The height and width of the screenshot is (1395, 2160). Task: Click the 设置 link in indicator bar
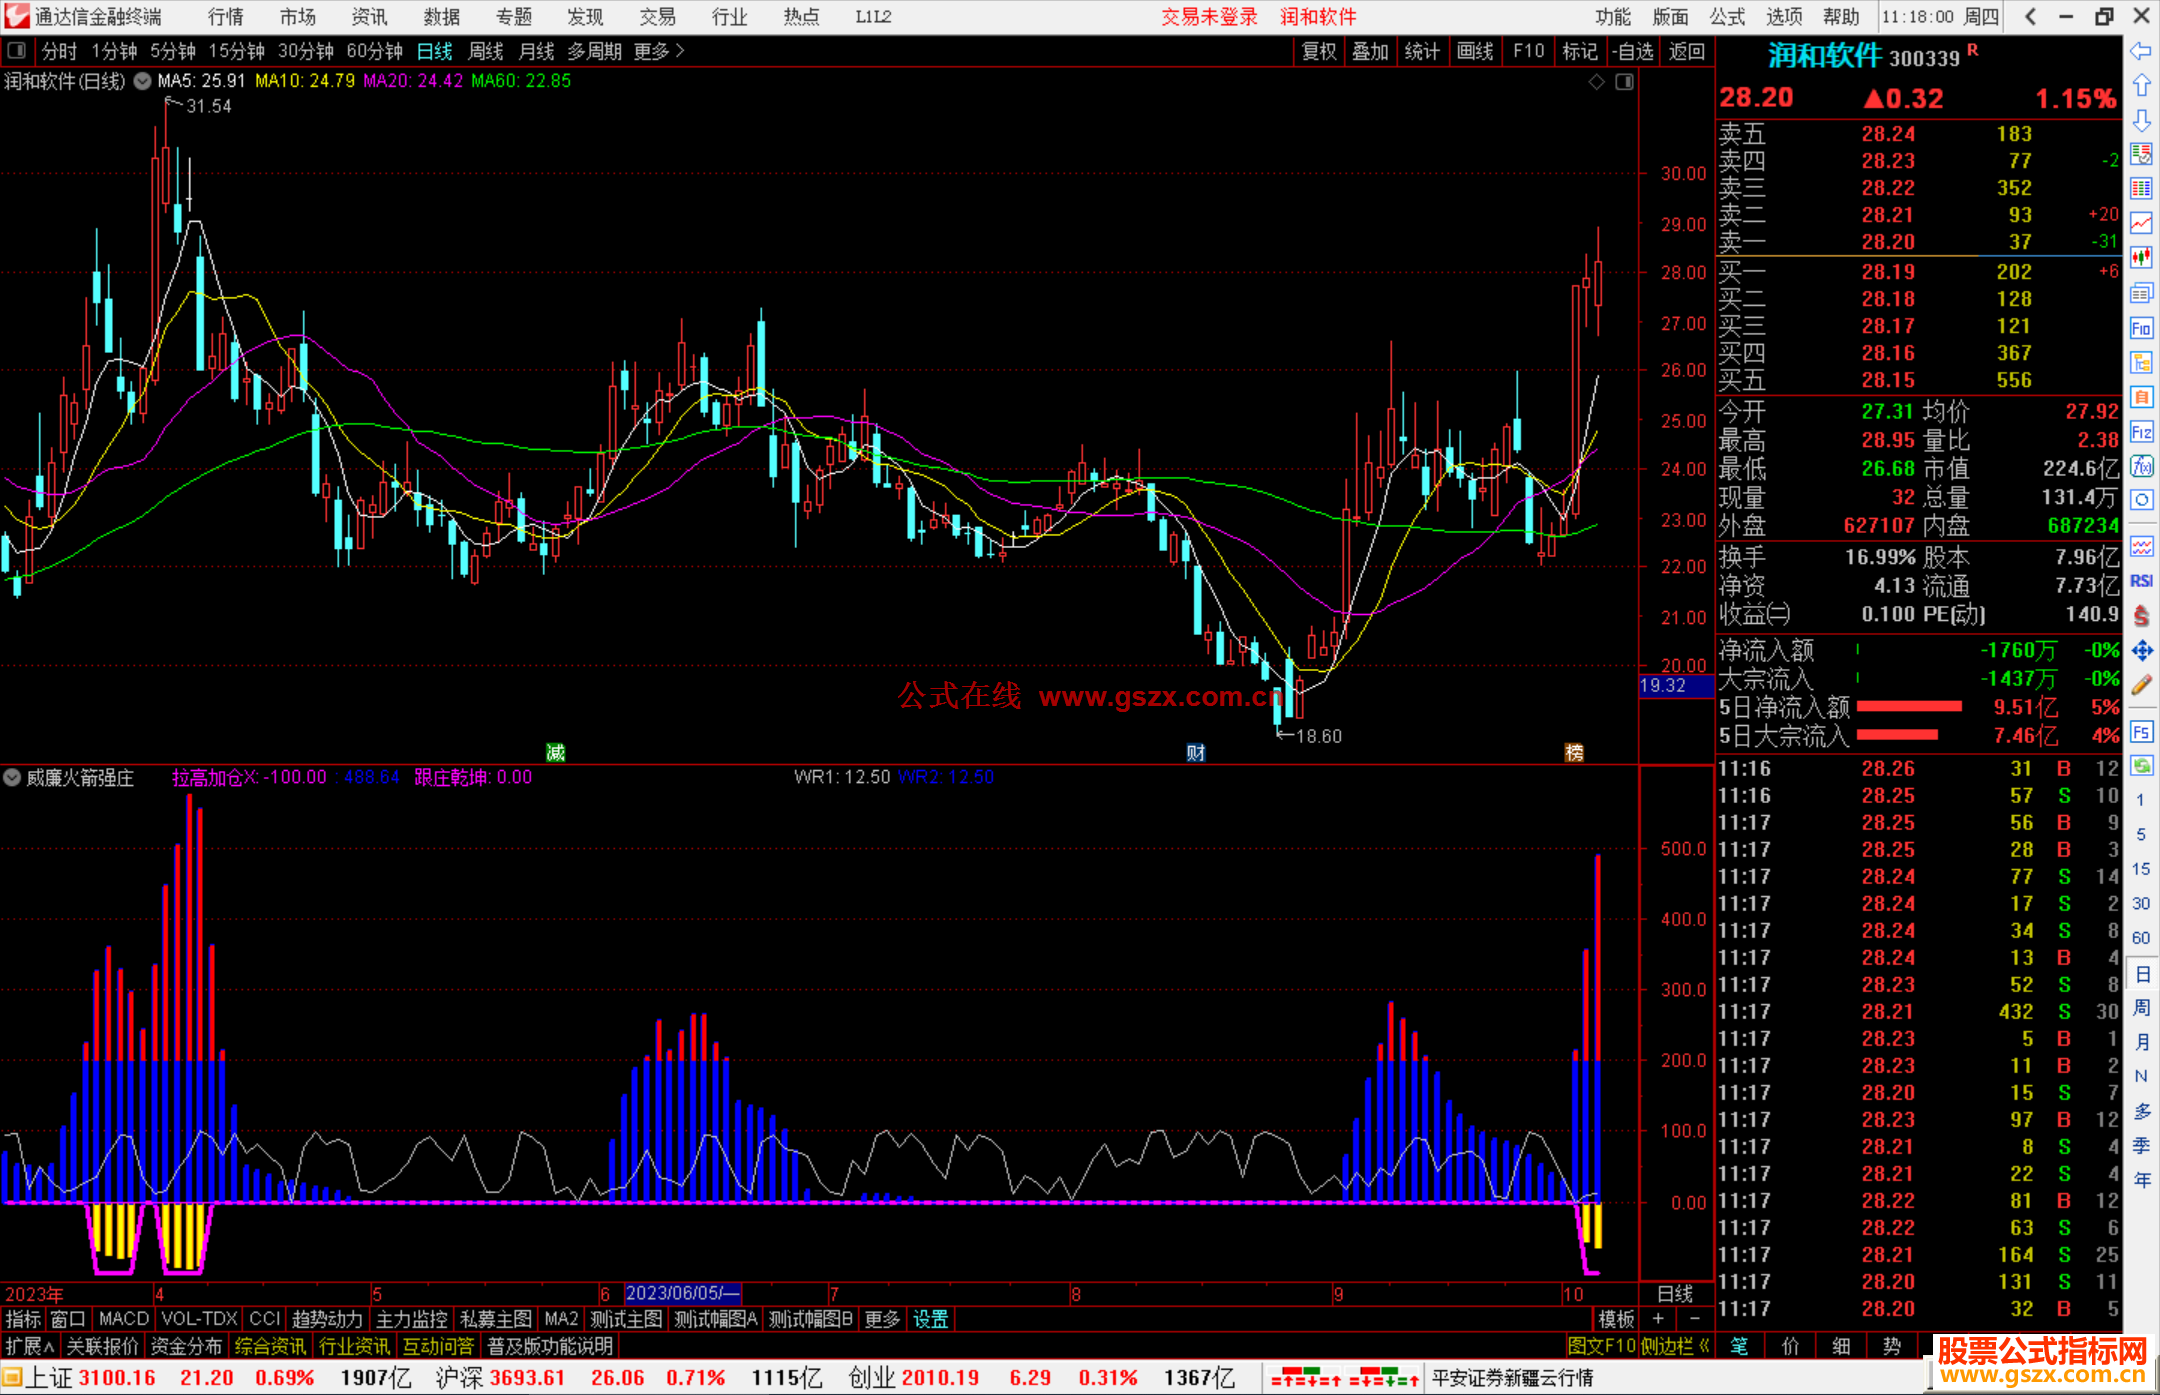click(x=930, y=1319)
